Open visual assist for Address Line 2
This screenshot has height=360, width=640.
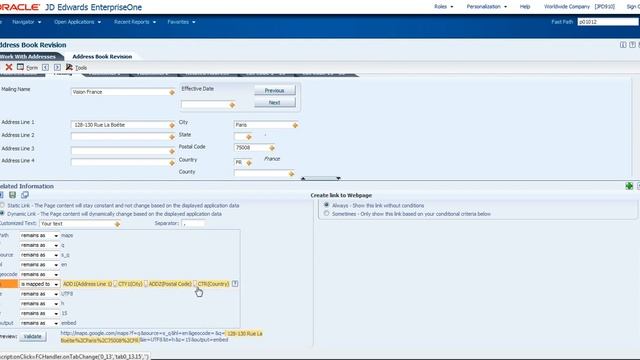pyautogui.click(x=172, y=137)
